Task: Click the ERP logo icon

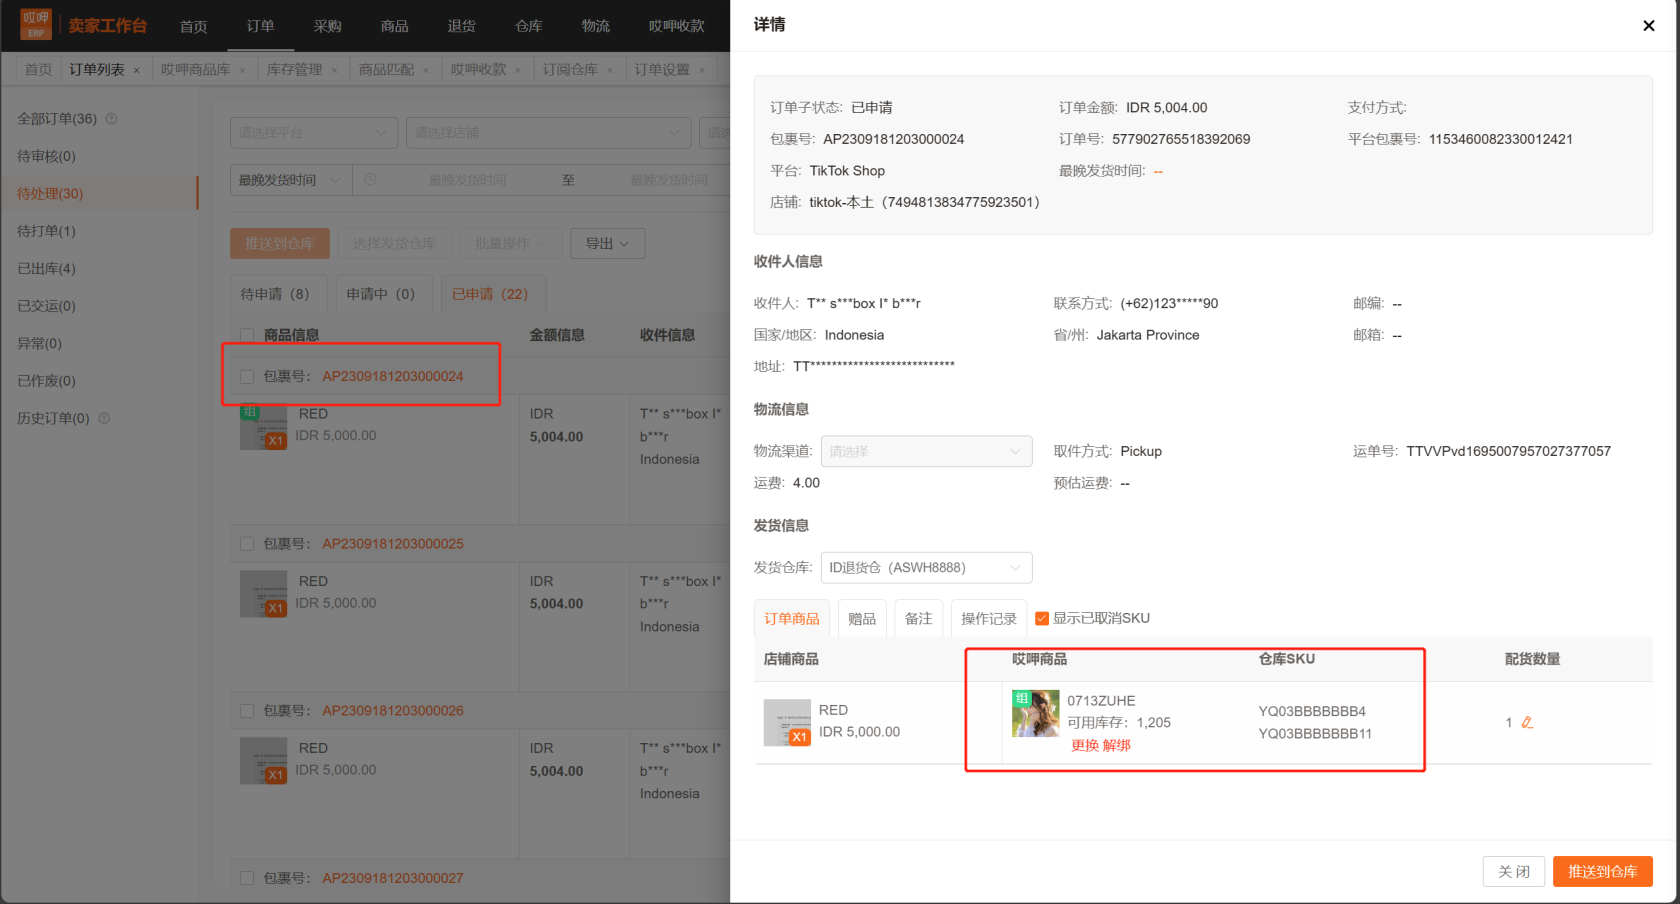Action: tap(35, 24)
